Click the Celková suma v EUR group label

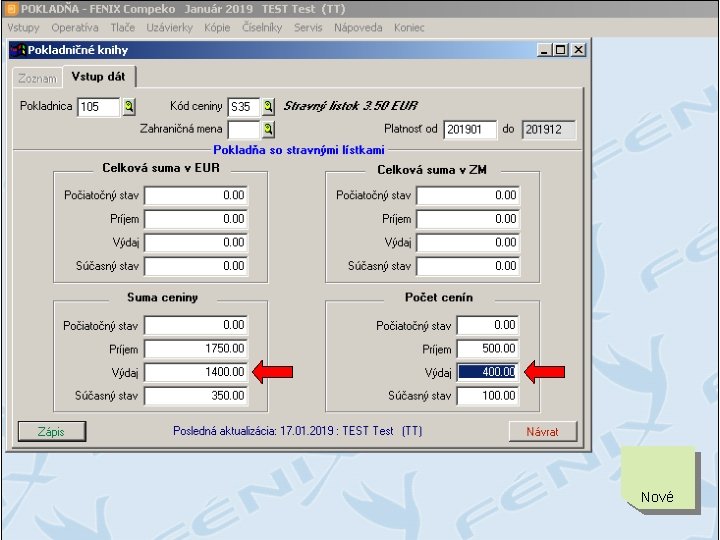click(161, 168)
